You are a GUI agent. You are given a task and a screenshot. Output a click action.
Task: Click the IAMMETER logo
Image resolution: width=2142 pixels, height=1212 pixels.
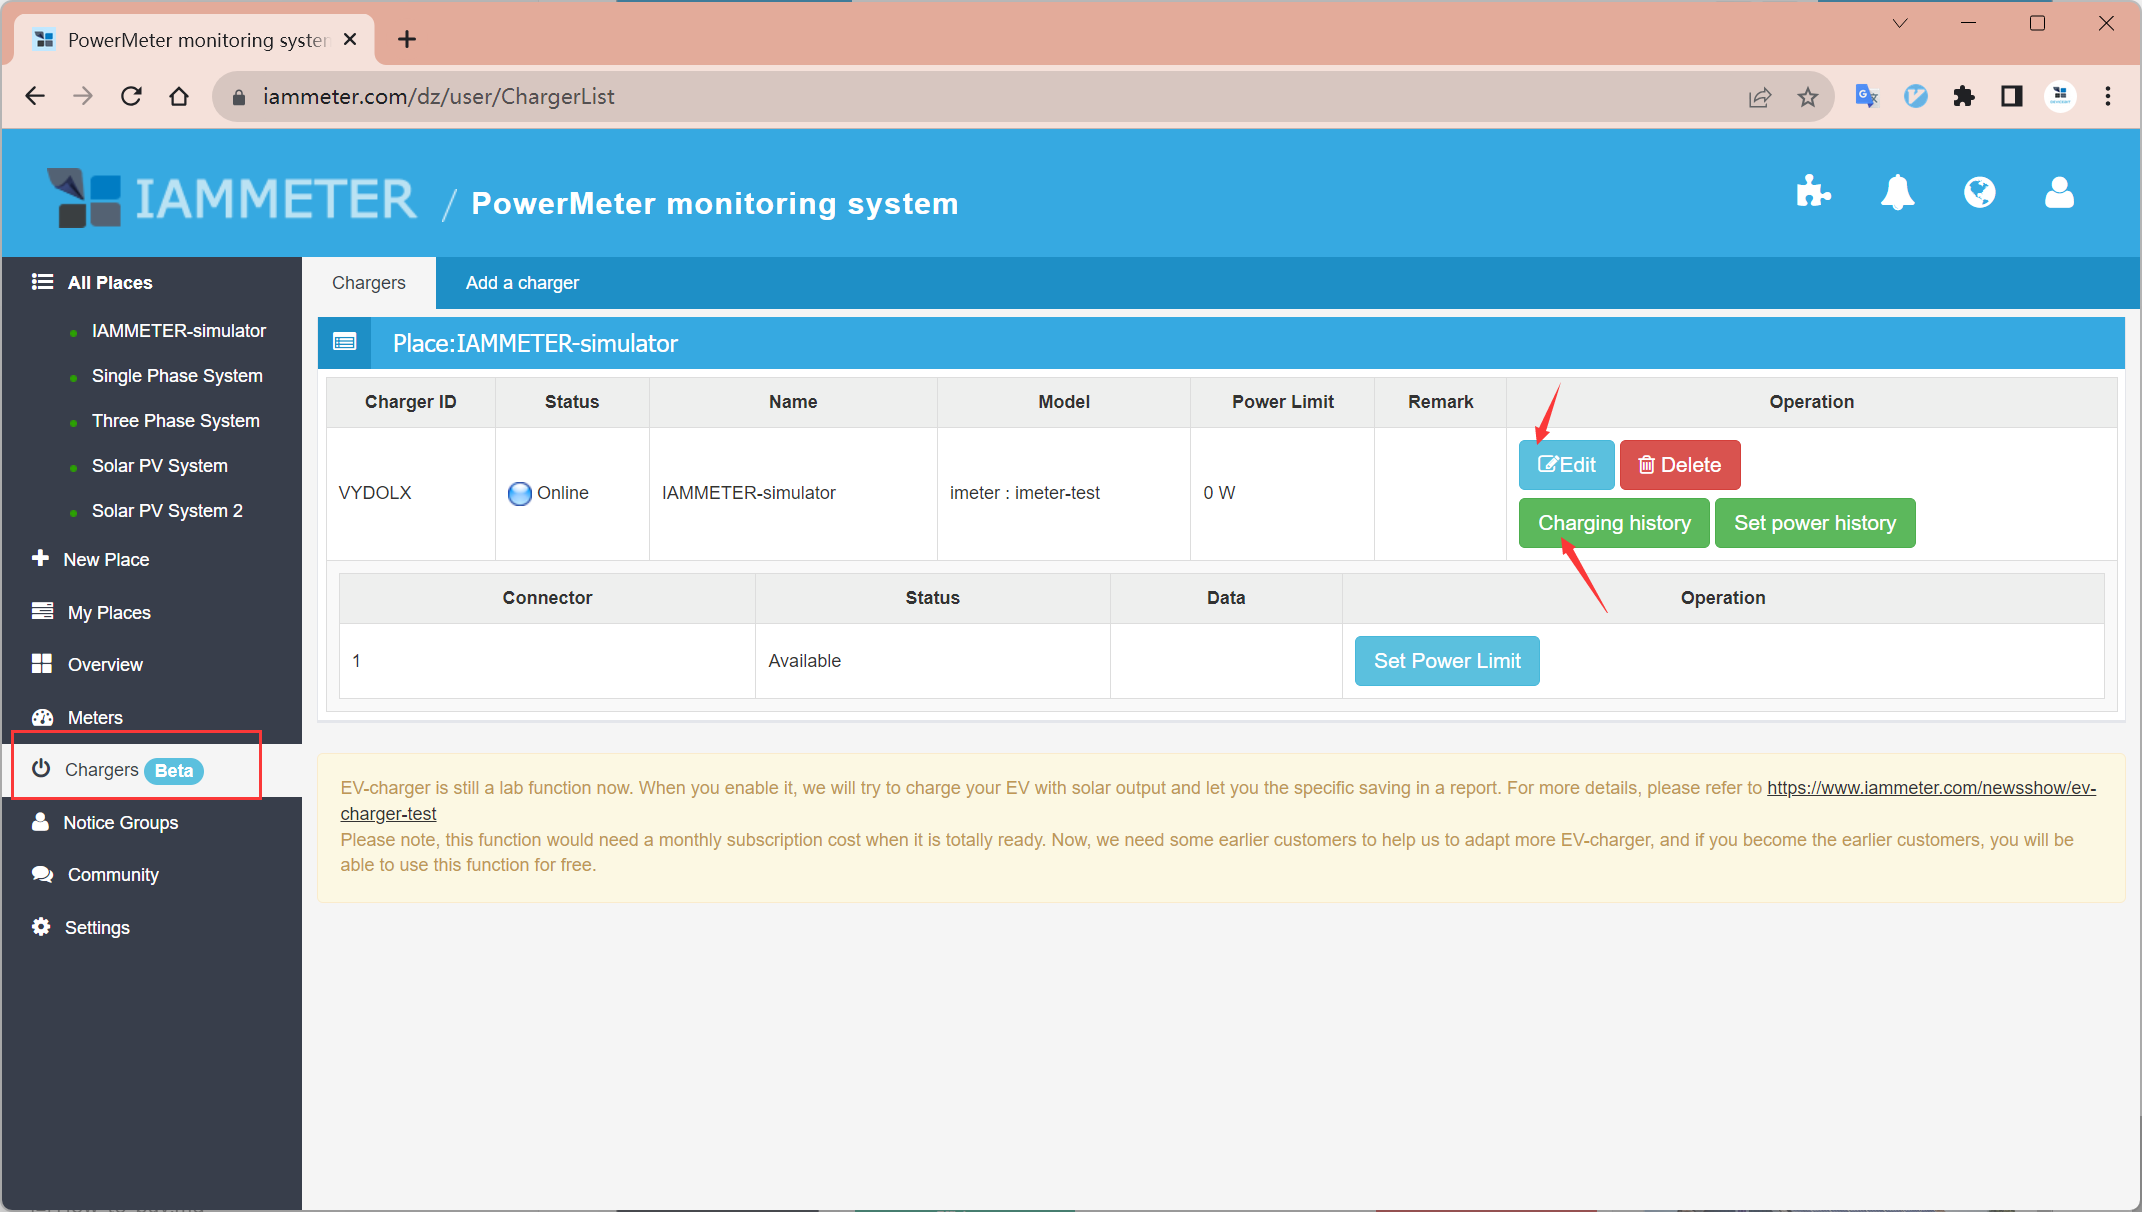click(232, 198)
